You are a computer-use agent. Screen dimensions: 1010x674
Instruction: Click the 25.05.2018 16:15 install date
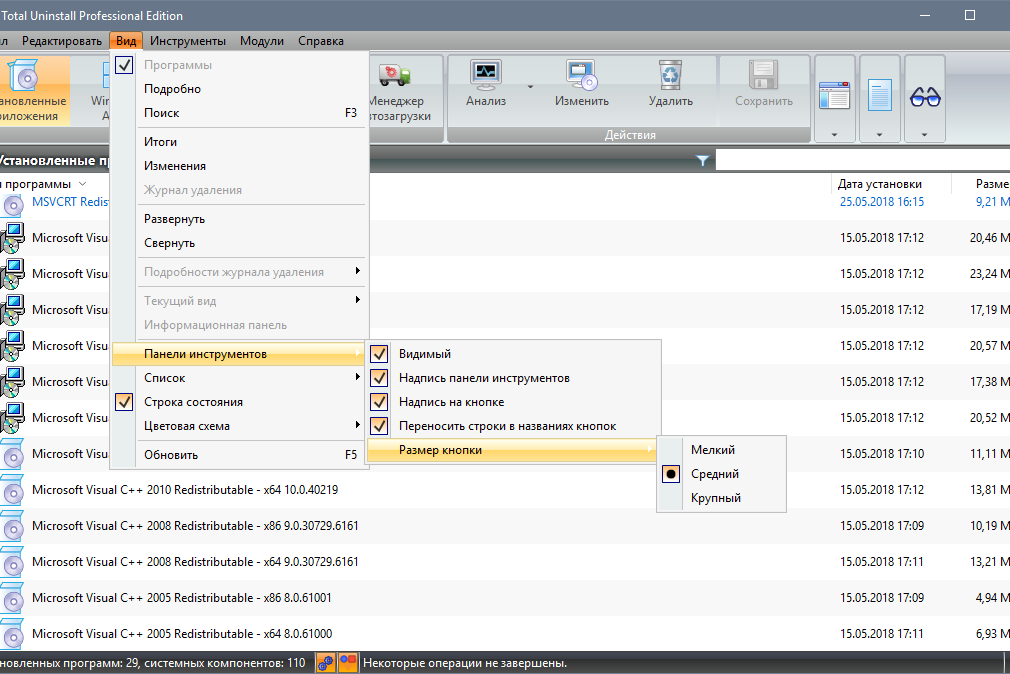click(882, 202)
